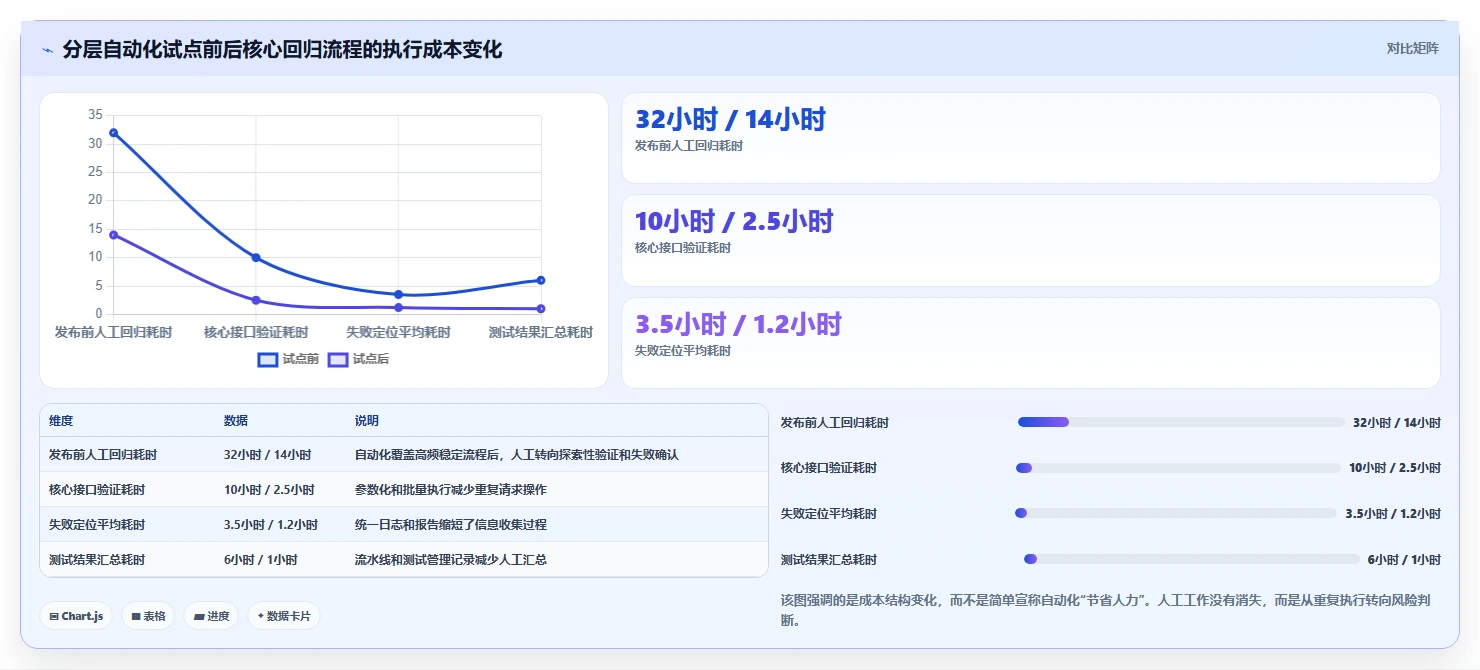Click the title 分层自动化试点前后核心回归流程的执行成本变化
This screenshot has height=670, width=1480.
(282, 49)
